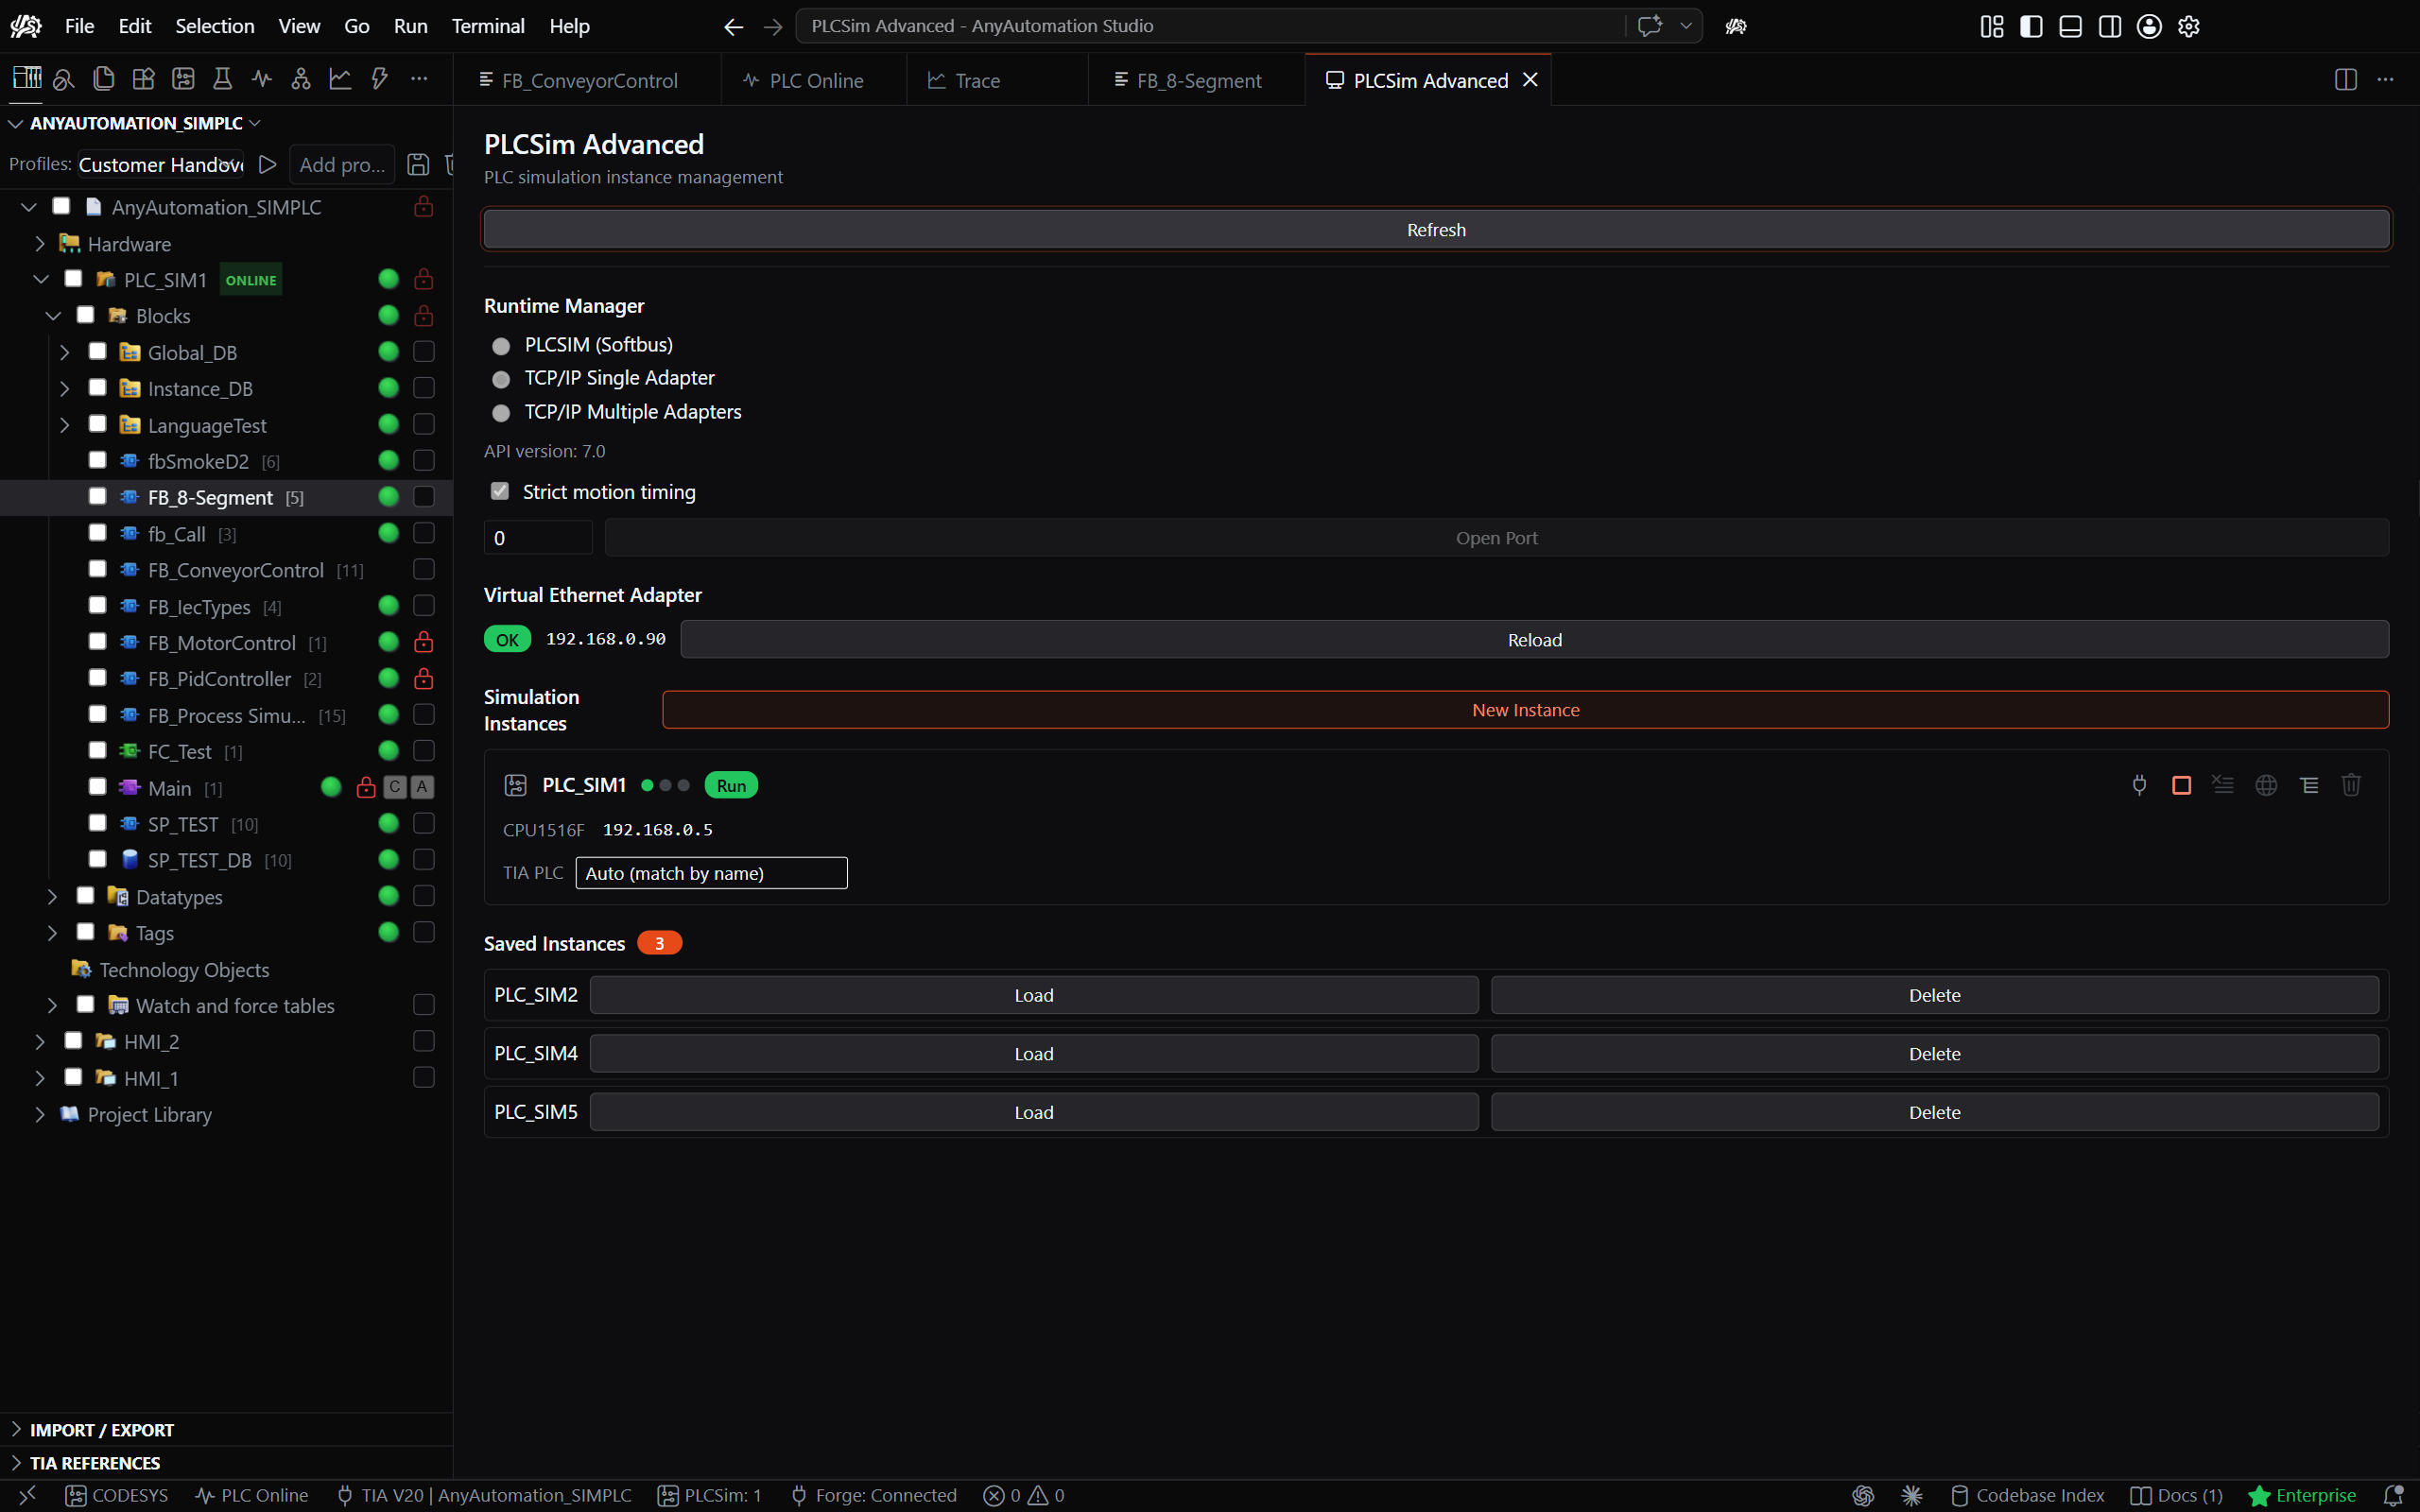Delete PLC_SIM1 instance with trash icon
Image resolution: width=2420 pixels, height=1512 pixels.
point(2351,785)
